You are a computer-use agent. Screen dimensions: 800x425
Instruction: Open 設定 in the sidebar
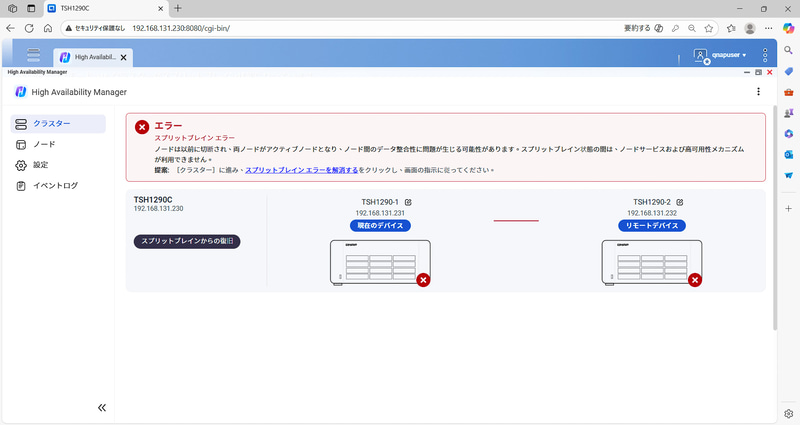(58, 165)
